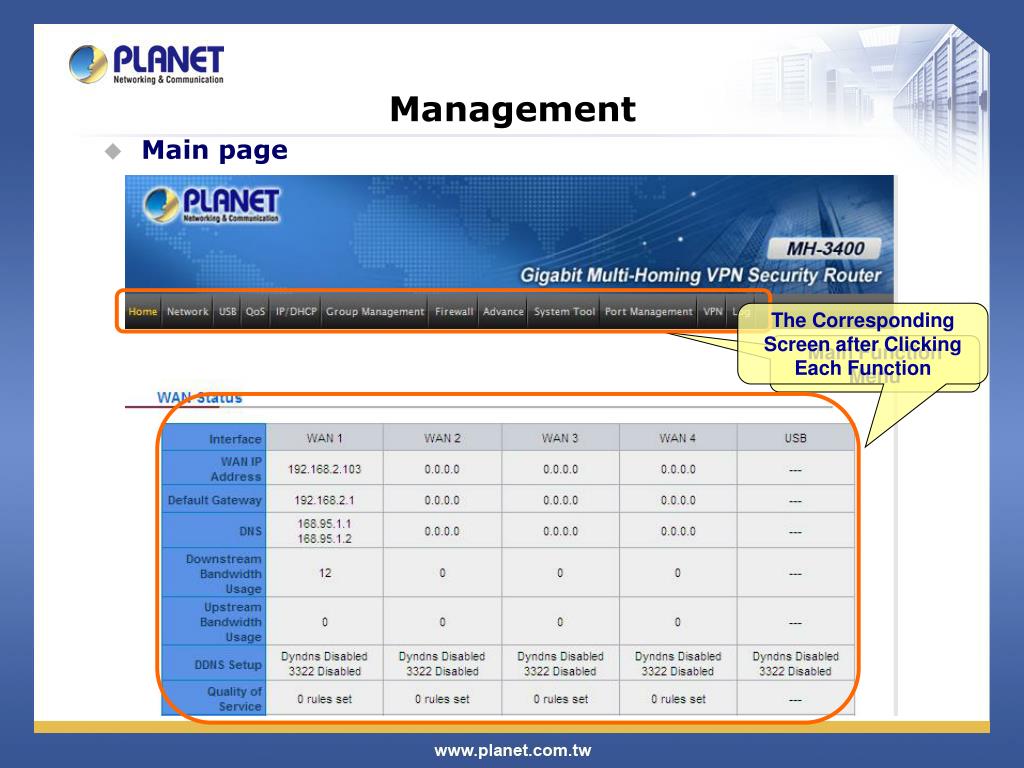Select the USB column header in table
Viewport: 1024px width, 768px height.
pos(795,438)
